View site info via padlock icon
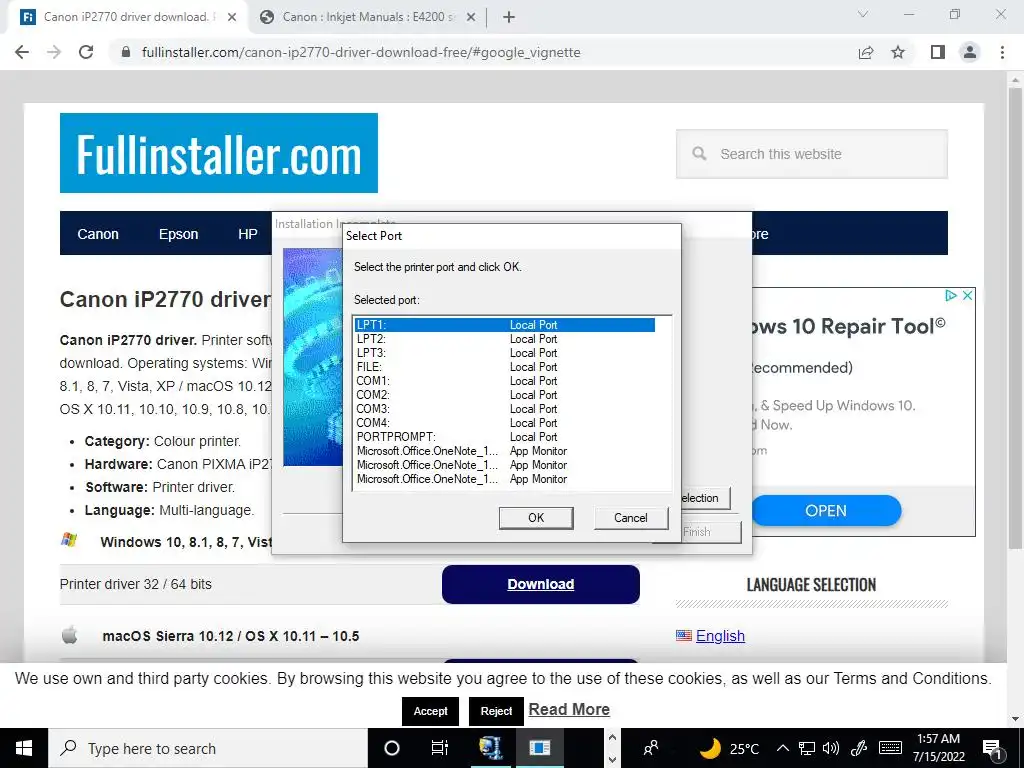This screenshot has width=1024, height=768. pyautogui.click(x=126, y=52)
